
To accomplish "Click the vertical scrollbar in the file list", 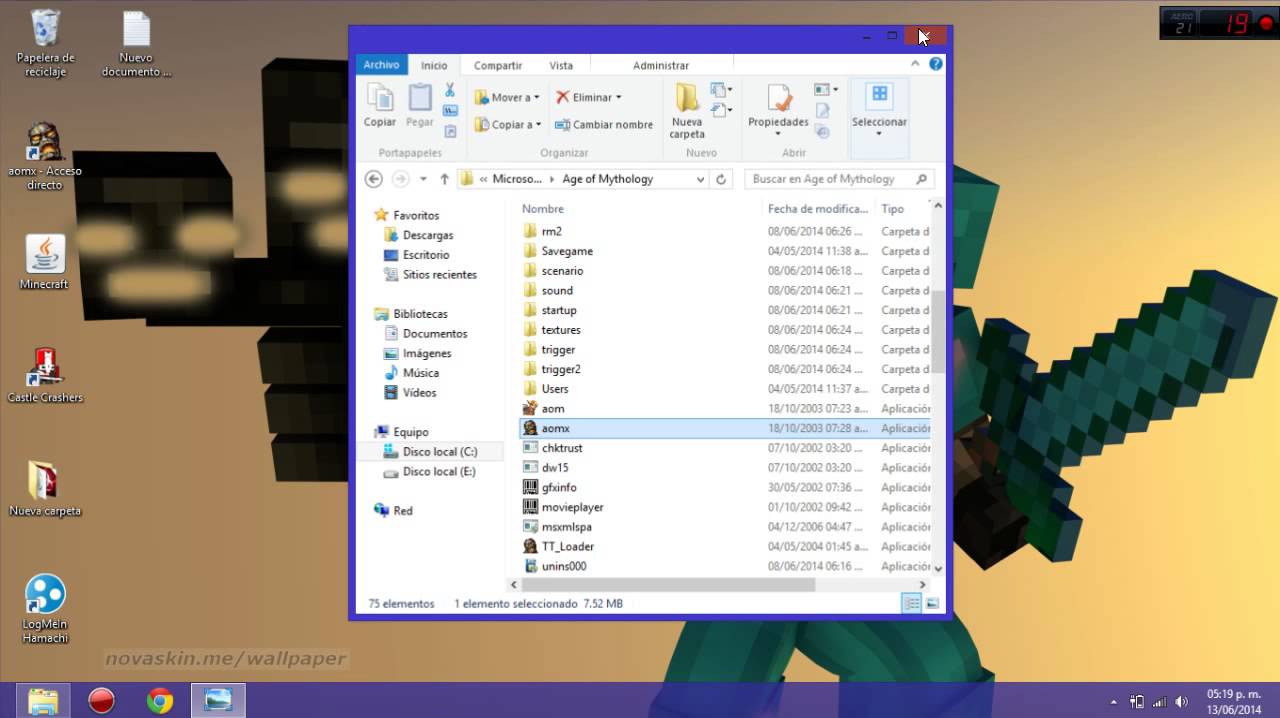I will (x=937, y=330).
